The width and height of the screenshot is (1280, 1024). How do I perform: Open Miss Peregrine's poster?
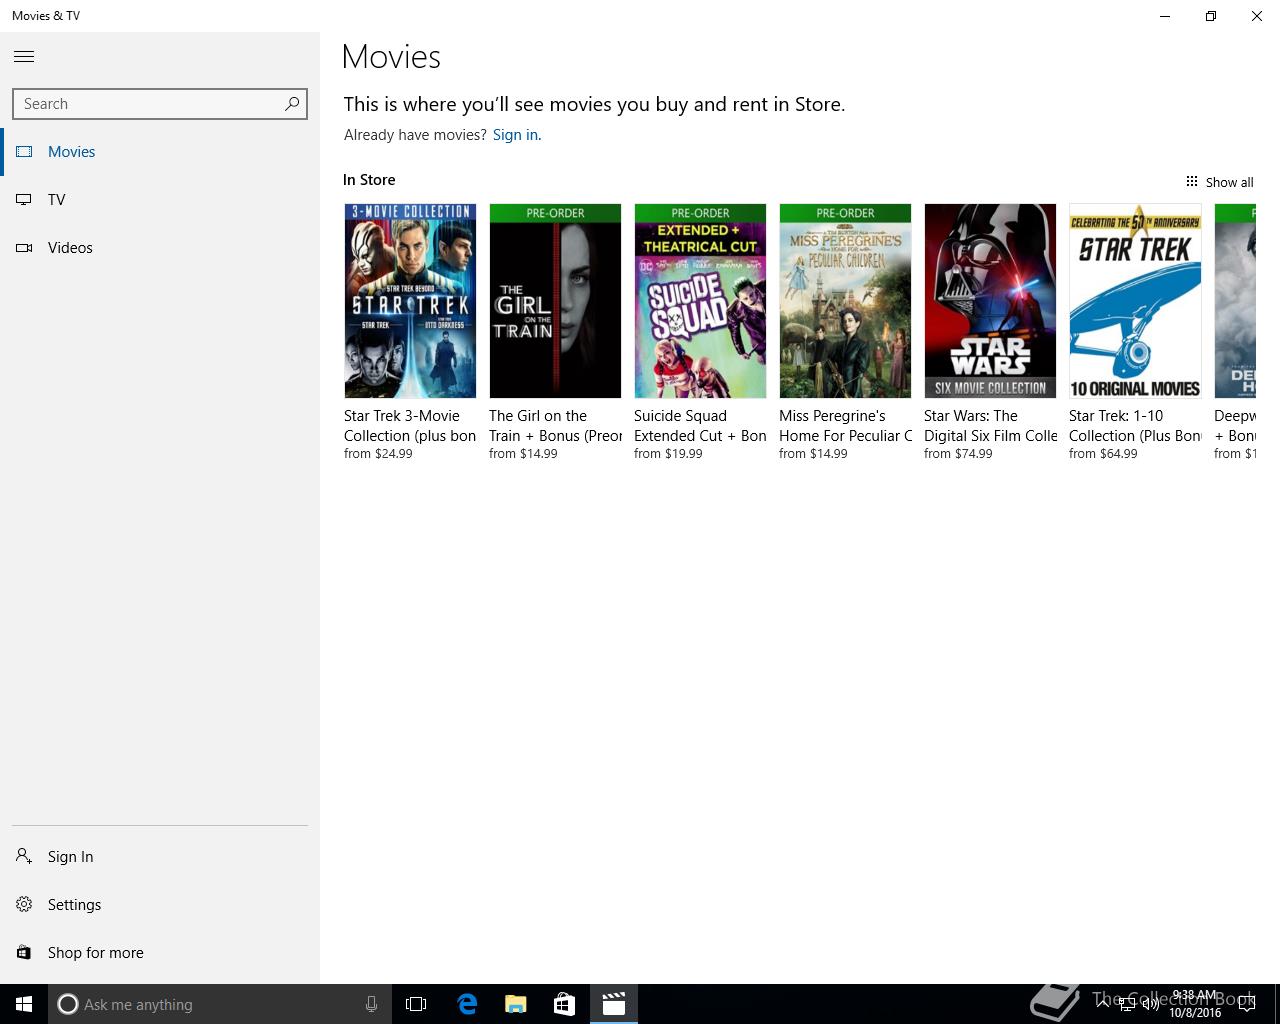pyautogui.click(x=845, y=301)
